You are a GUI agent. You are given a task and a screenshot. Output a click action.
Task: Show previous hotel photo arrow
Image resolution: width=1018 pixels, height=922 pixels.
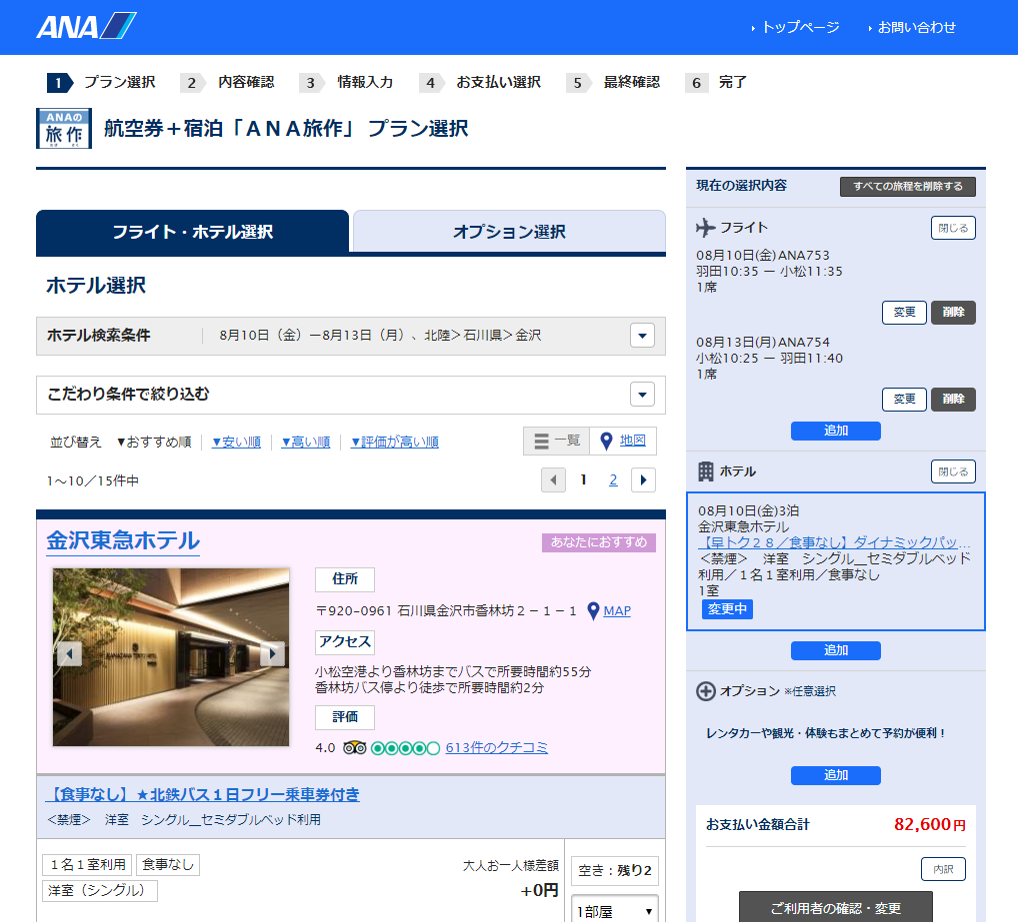(69, 653)
